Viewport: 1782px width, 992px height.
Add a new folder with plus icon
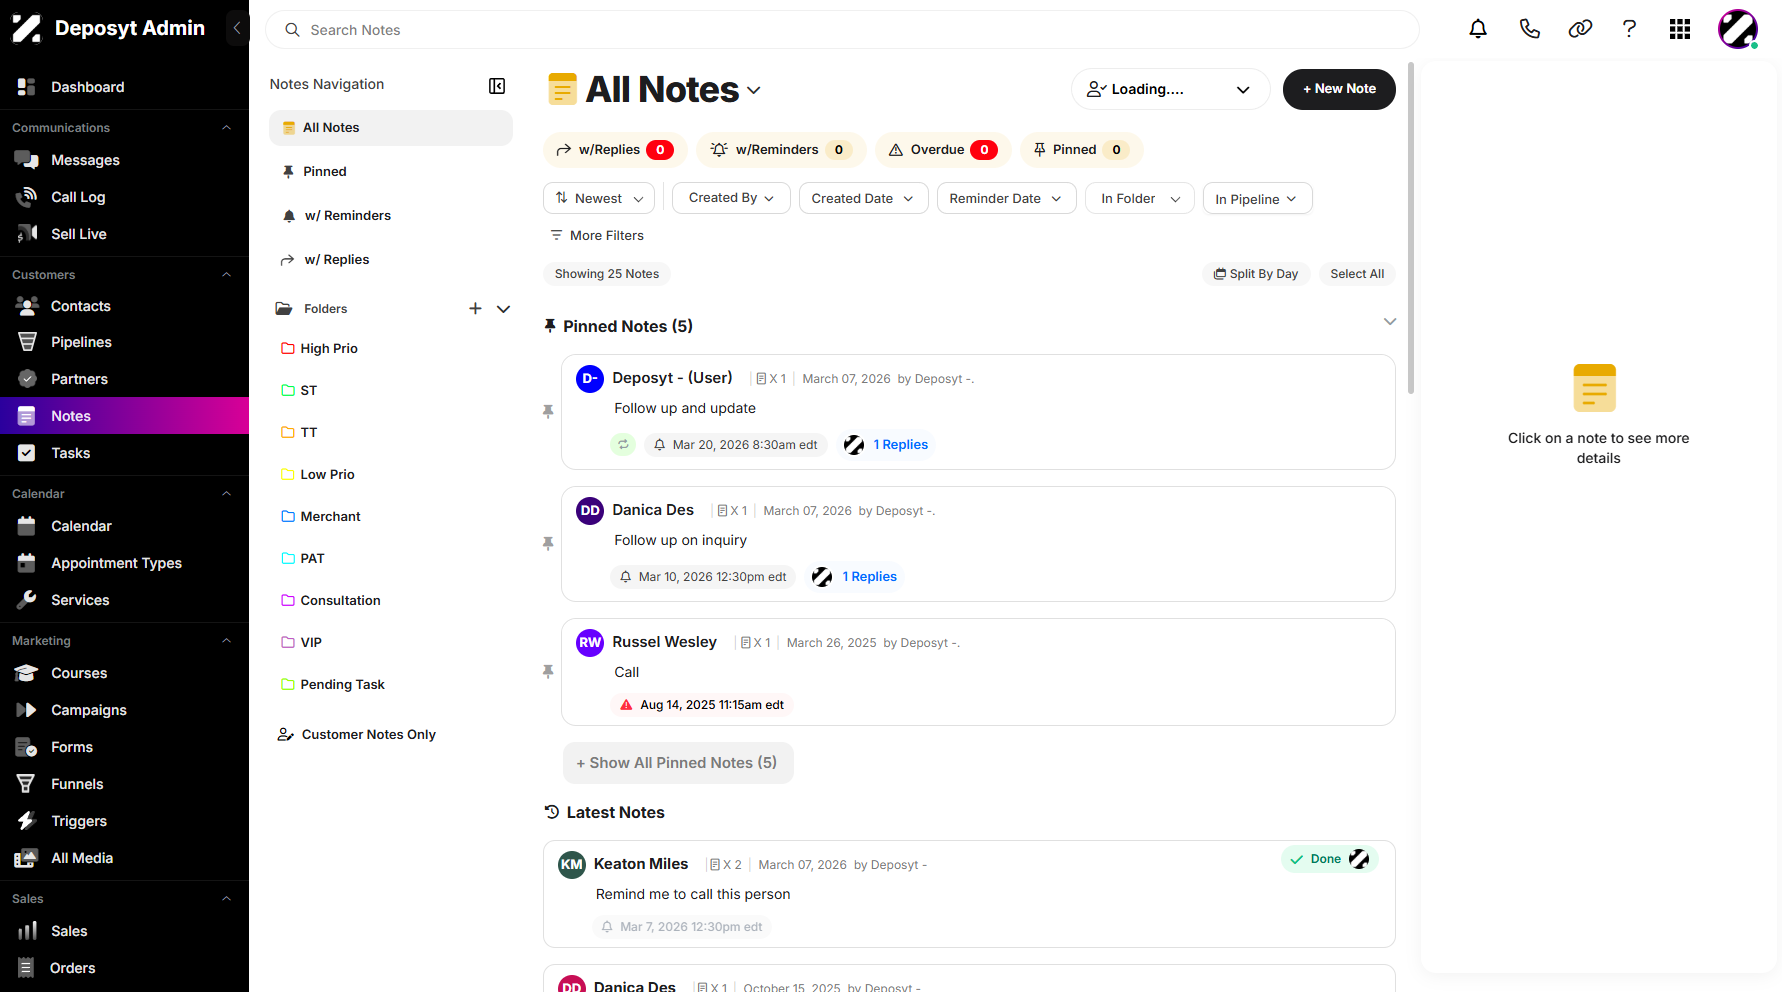(x=476, y=309)
